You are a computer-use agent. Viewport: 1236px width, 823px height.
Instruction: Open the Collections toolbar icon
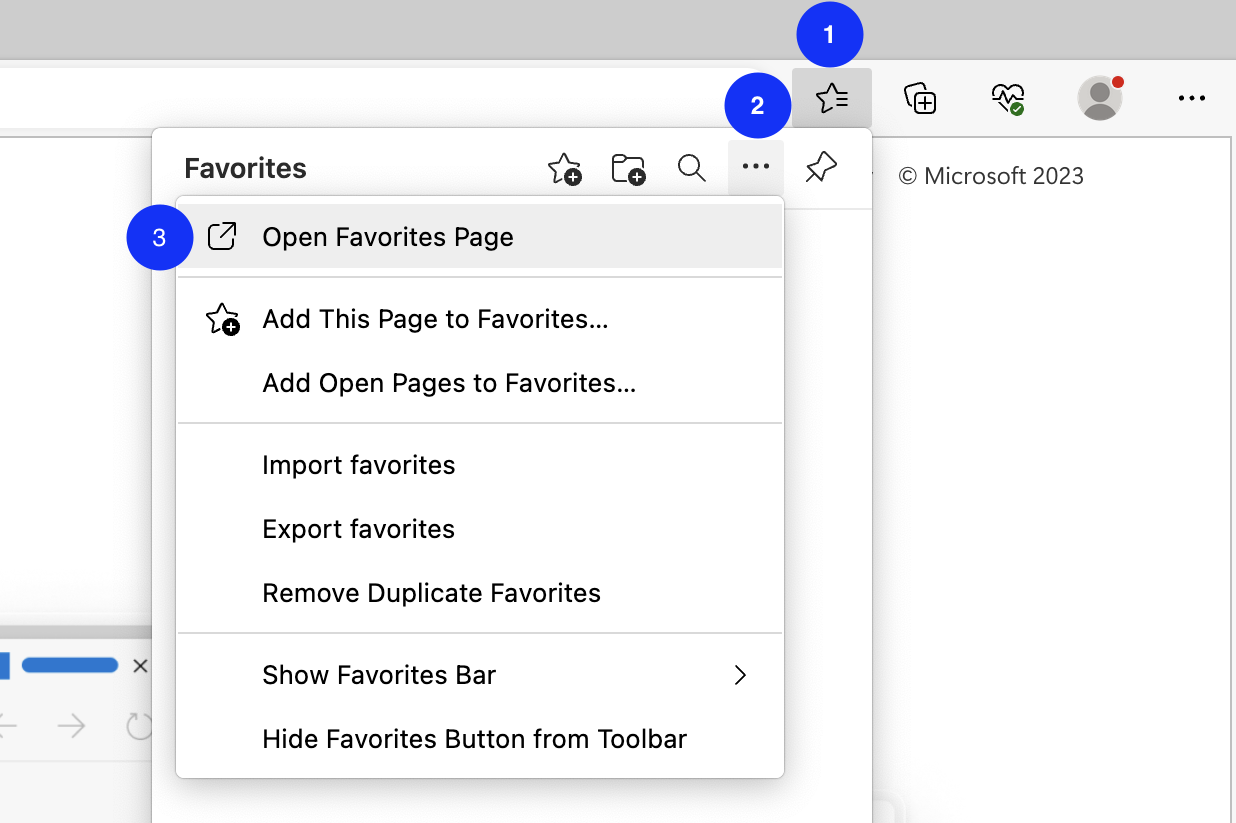coord(920,98)
